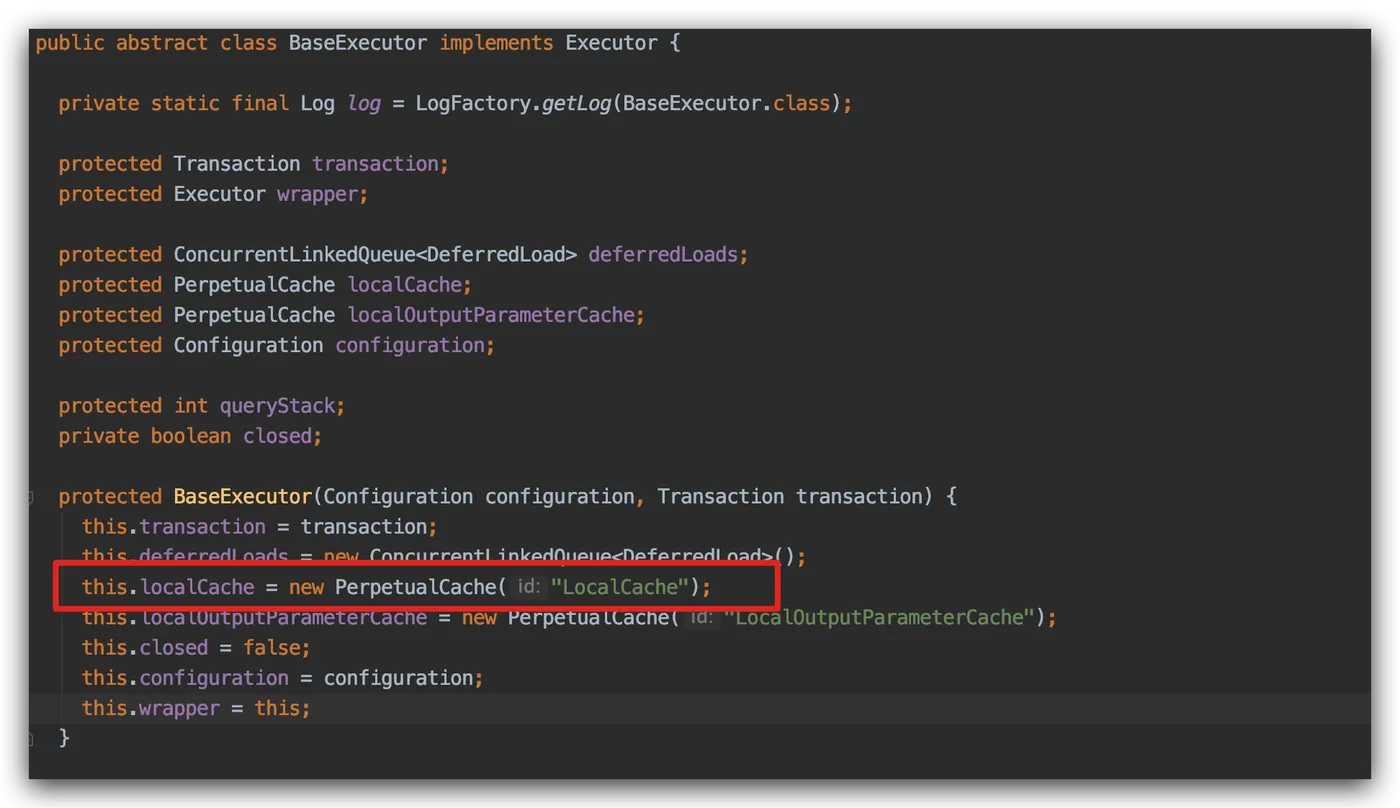
Task: Click the 'Executor' type of the wrapper field
Action: [x=220, y=194]
